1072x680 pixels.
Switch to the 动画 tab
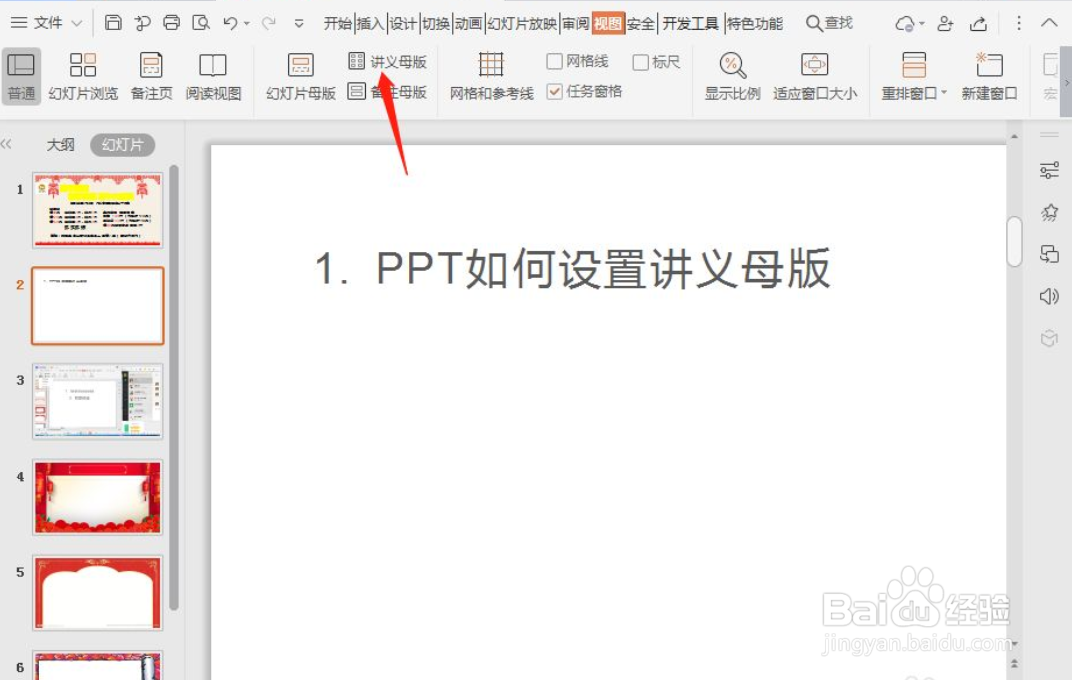click(468, 23)
